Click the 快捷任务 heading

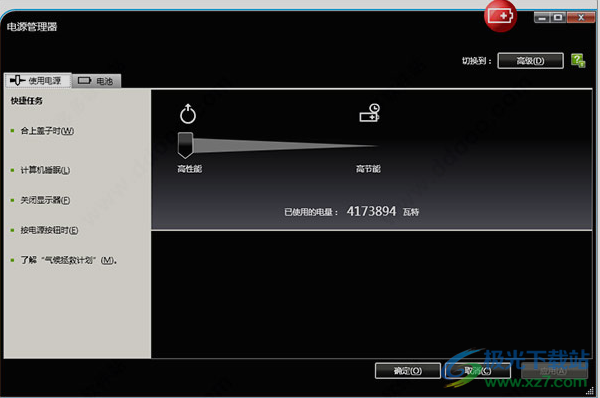[26, 101]
